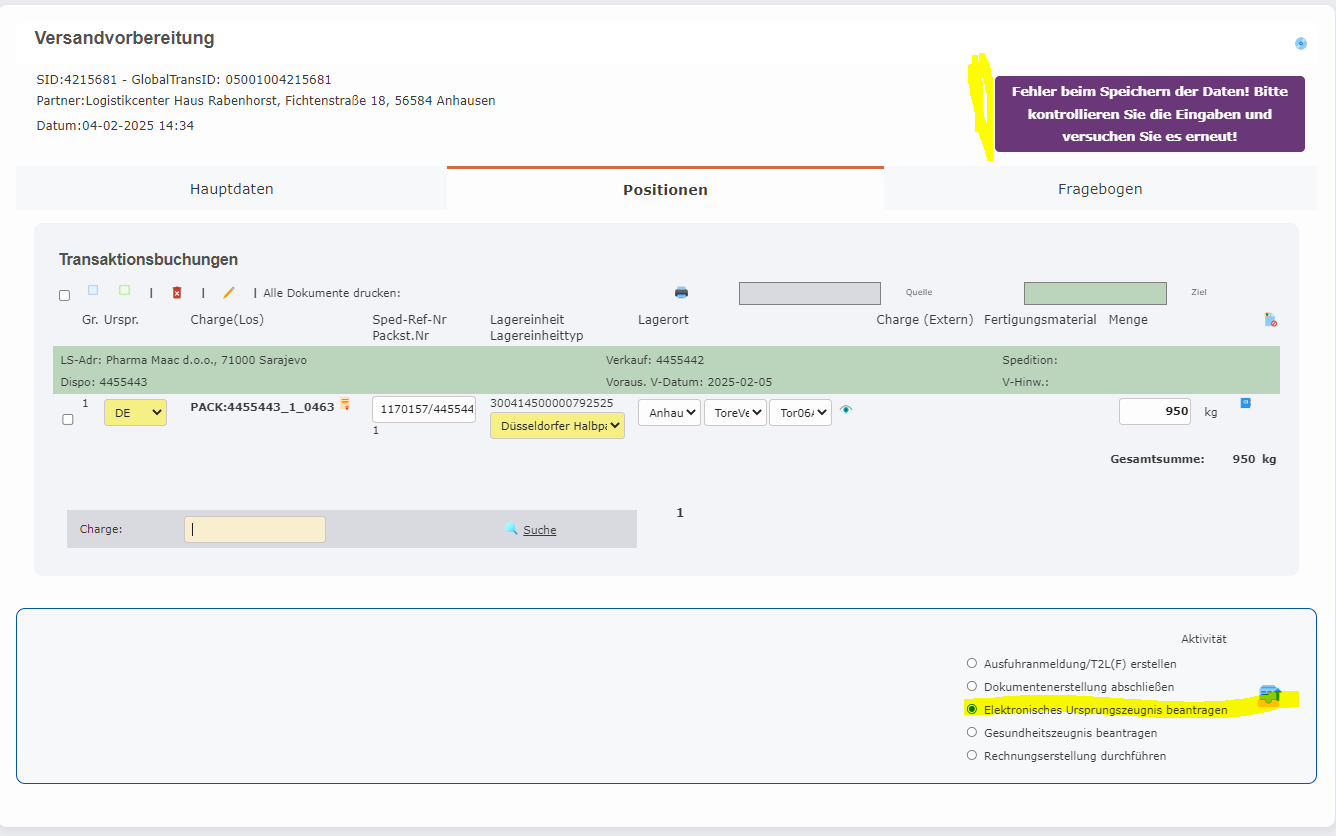Click the eye toggle beside the Tor06 dropdown
The height and width of the screenshot is (836, 1336).
click(845, 410)
